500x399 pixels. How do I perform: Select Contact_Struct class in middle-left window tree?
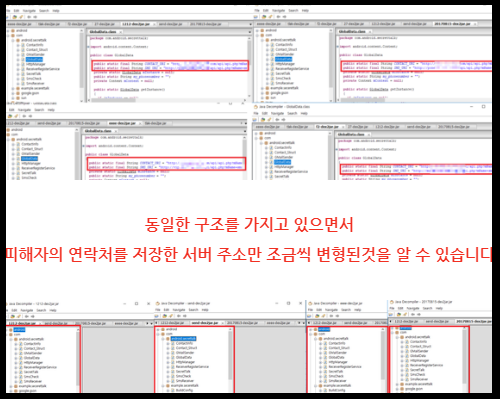click(32, 149)
